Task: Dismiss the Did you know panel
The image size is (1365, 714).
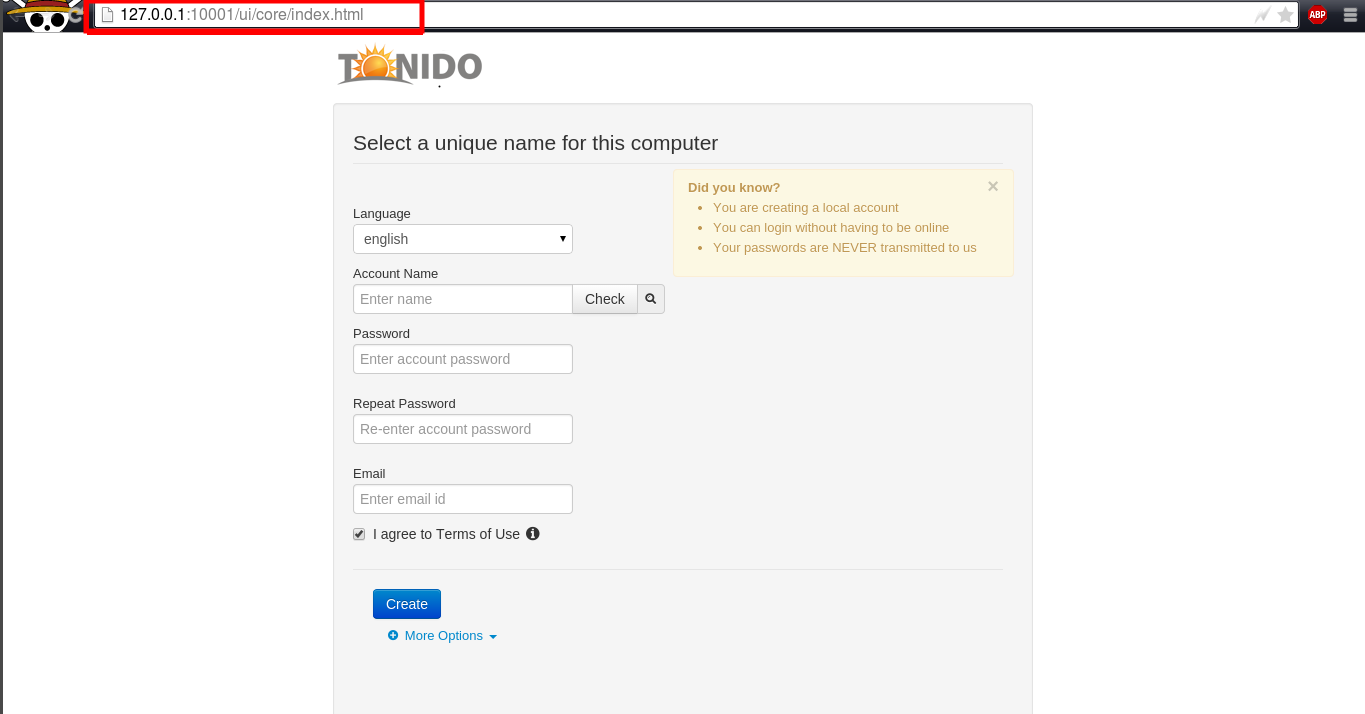Action: [x=992, y=186]
